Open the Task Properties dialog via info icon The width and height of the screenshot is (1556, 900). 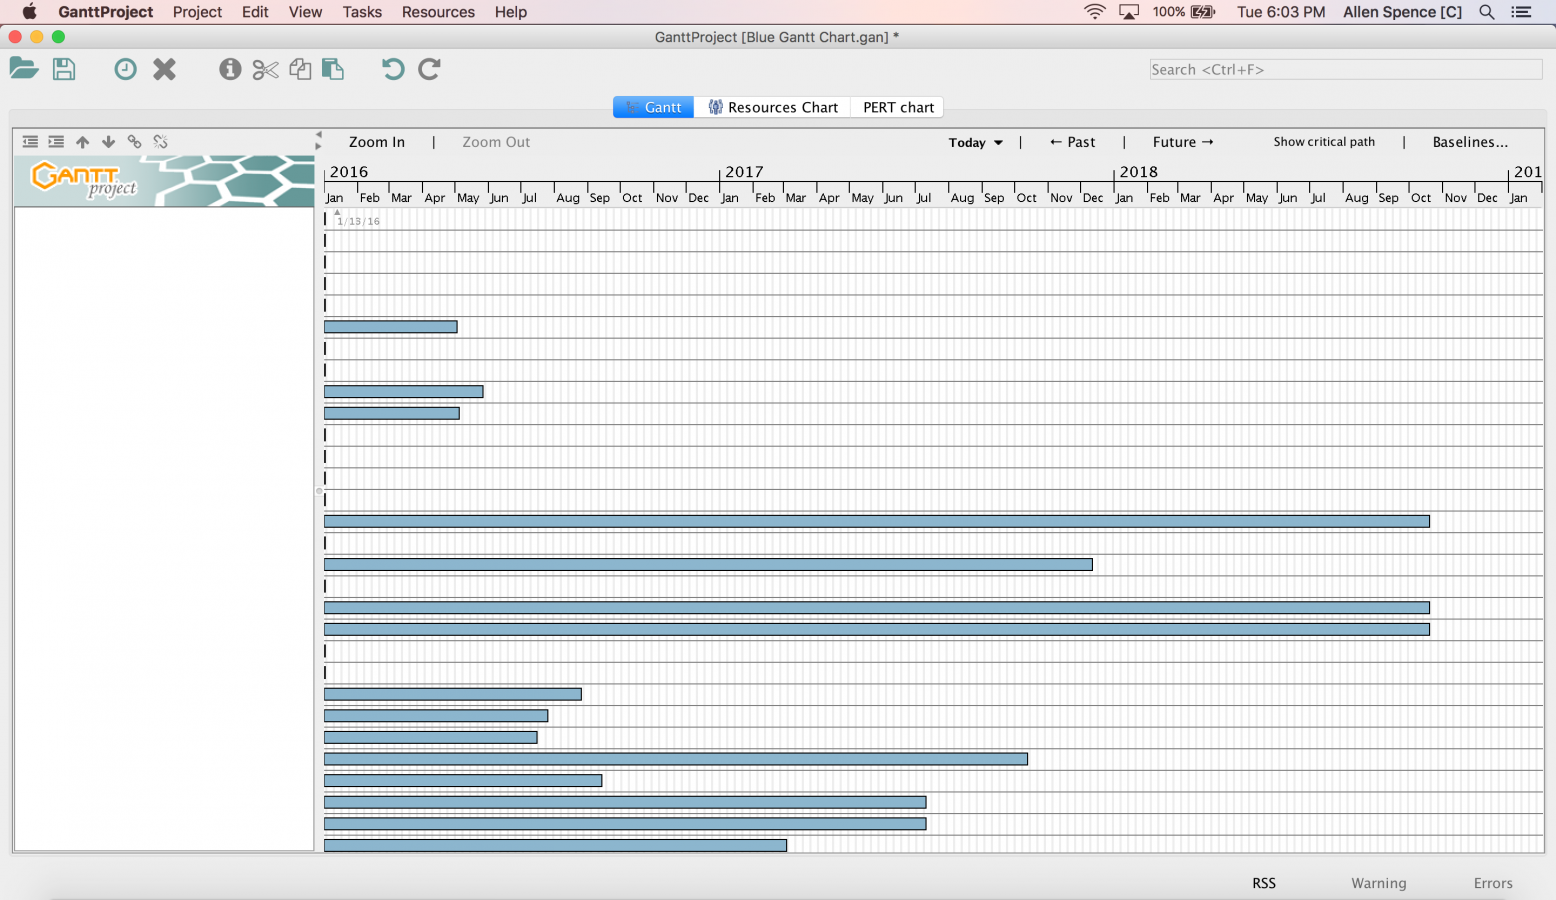[x=230, y=69]
